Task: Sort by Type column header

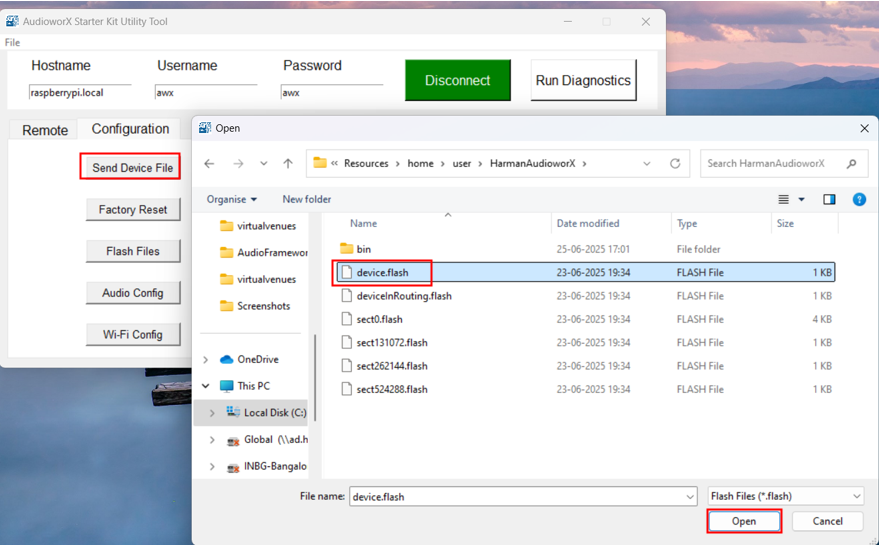Action: point(687,224)
